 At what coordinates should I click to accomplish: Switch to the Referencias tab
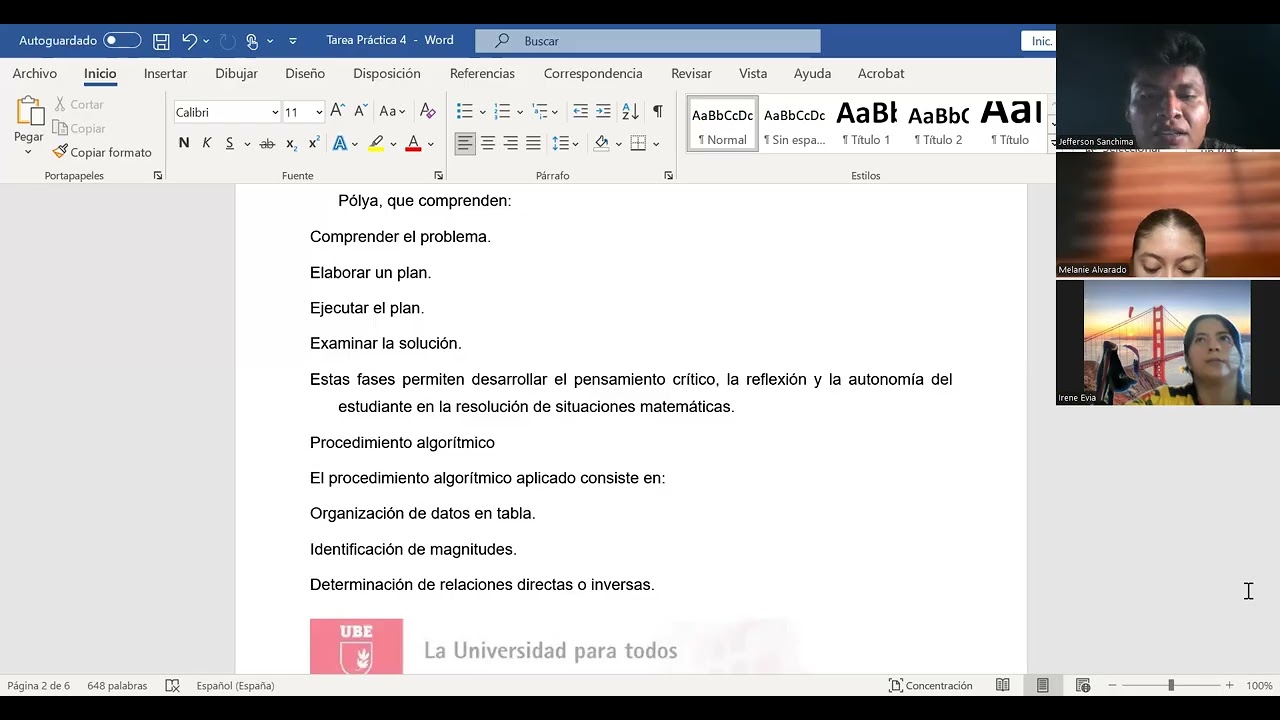482,73
